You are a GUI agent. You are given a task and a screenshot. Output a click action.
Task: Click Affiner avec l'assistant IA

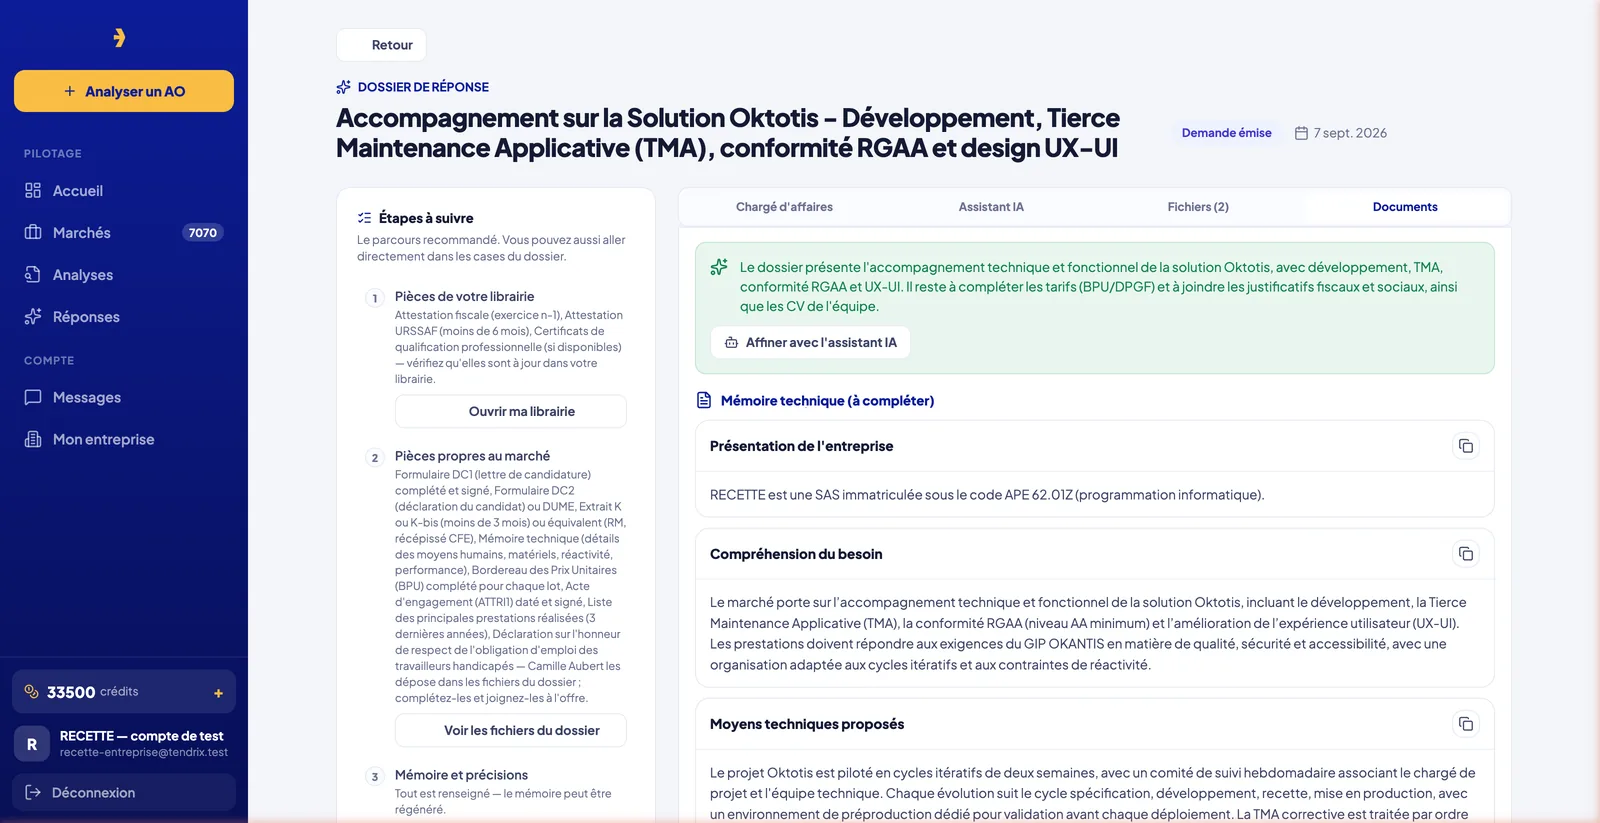tap(810, 342)
